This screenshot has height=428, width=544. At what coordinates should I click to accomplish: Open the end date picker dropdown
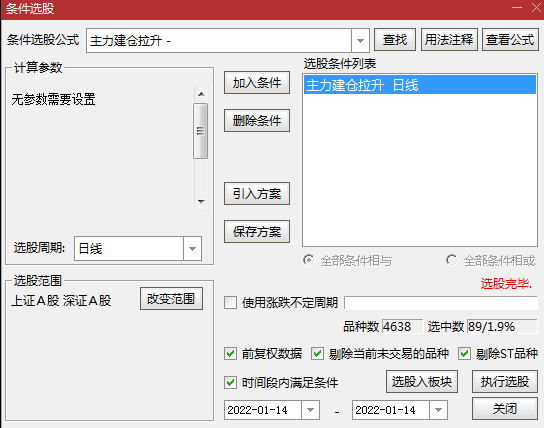coord(438,410)
